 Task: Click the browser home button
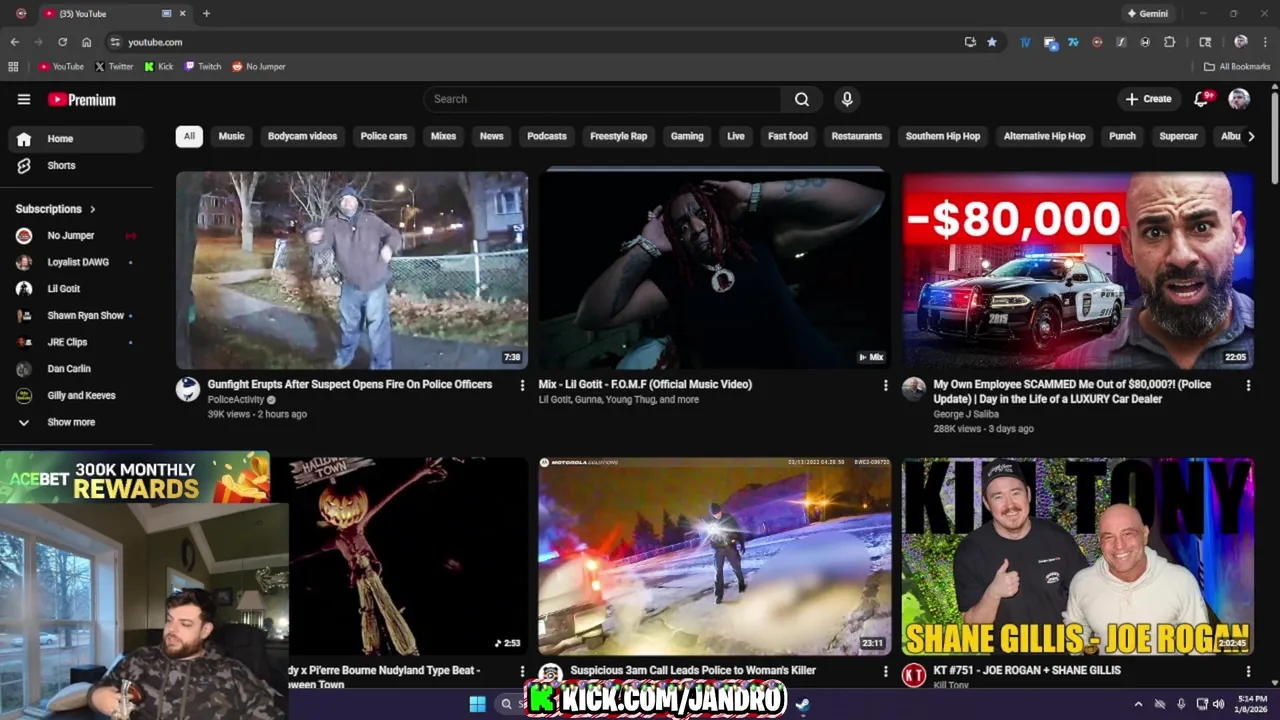click(86, 42)
